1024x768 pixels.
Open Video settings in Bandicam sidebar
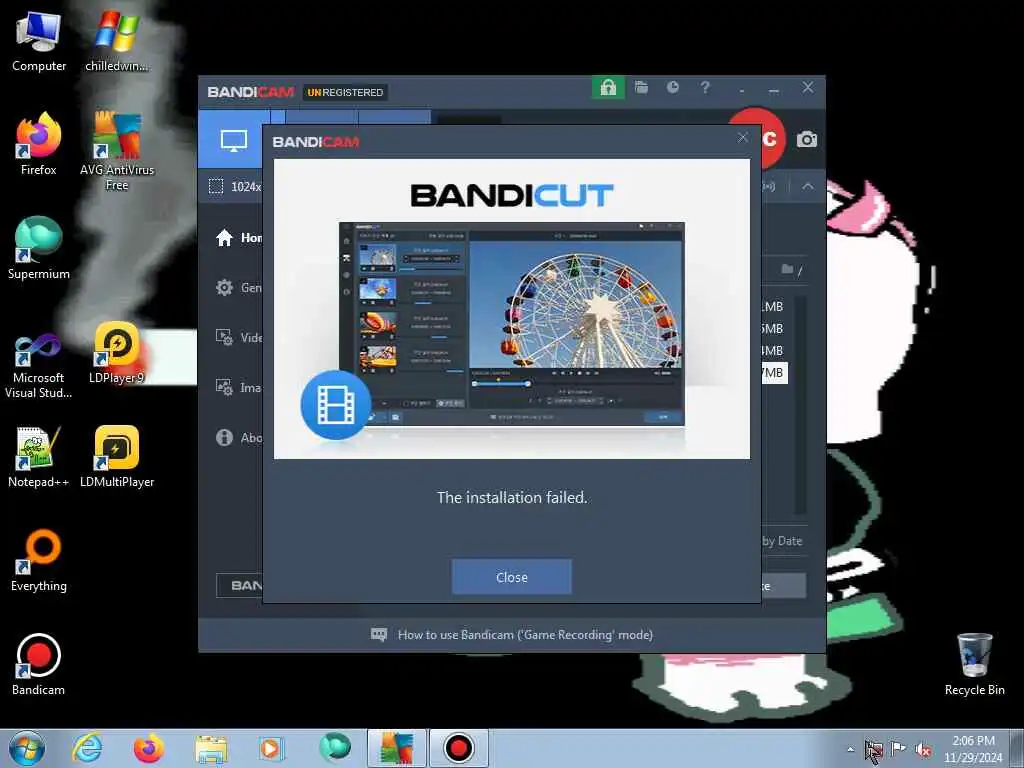tap(238, 338)
